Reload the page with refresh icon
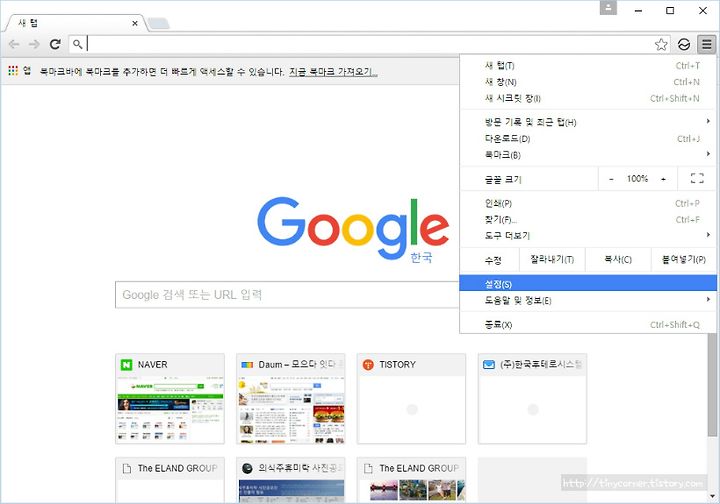This screenshot has width=720, height=504. click(x=55, y=44)
